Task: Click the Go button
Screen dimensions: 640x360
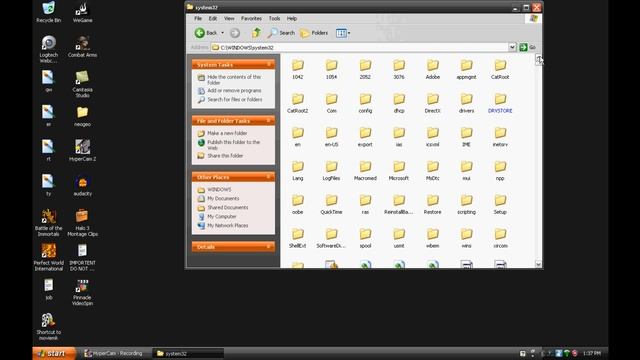Action: [527, 47]
